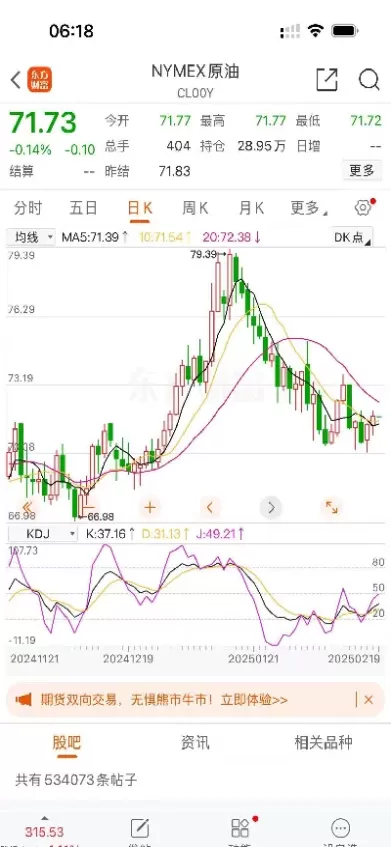Tap the current price 71.73
The height and width of the screenshot is (847, 391).
[43, 123]
